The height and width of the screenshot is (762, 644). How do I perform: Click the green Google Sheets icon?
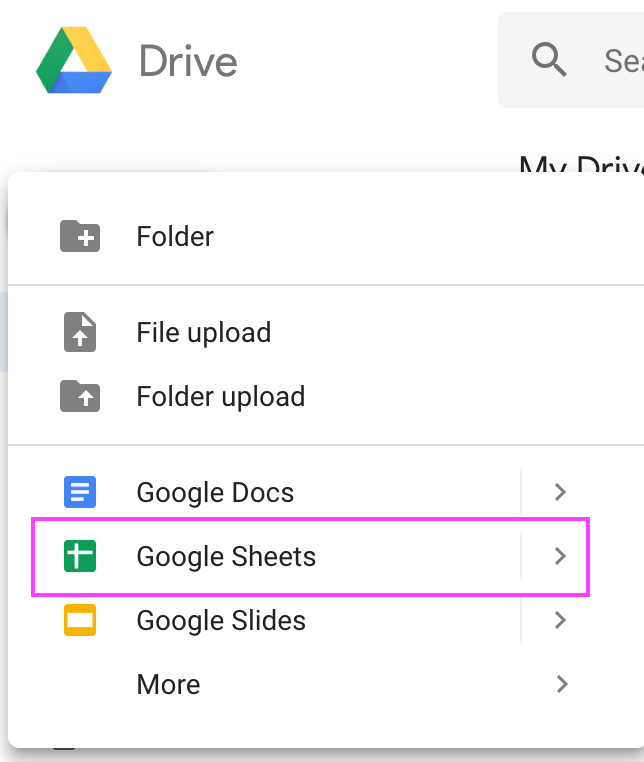(x=80, y=556)
